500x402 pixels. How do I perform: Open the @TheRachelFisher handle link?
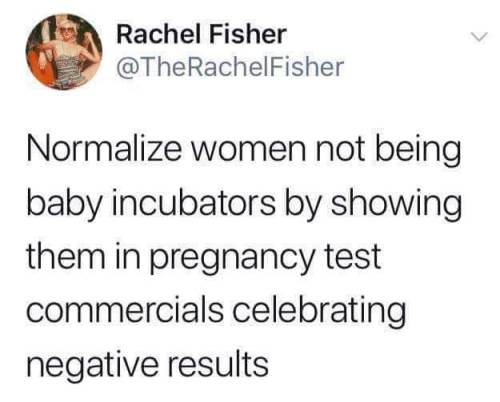click(x=230, y=67)
